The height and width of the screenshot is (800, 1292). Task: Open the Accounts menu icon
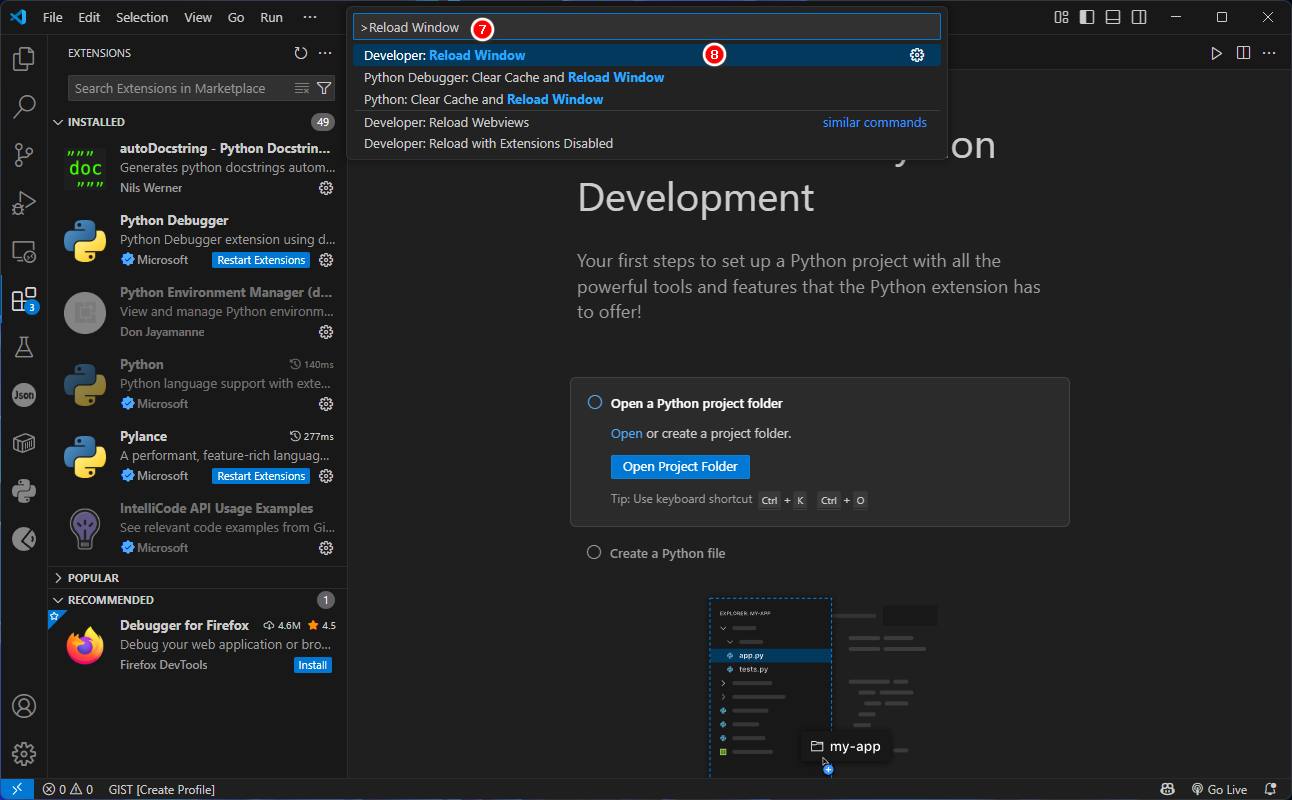click(x=24, y=706)
